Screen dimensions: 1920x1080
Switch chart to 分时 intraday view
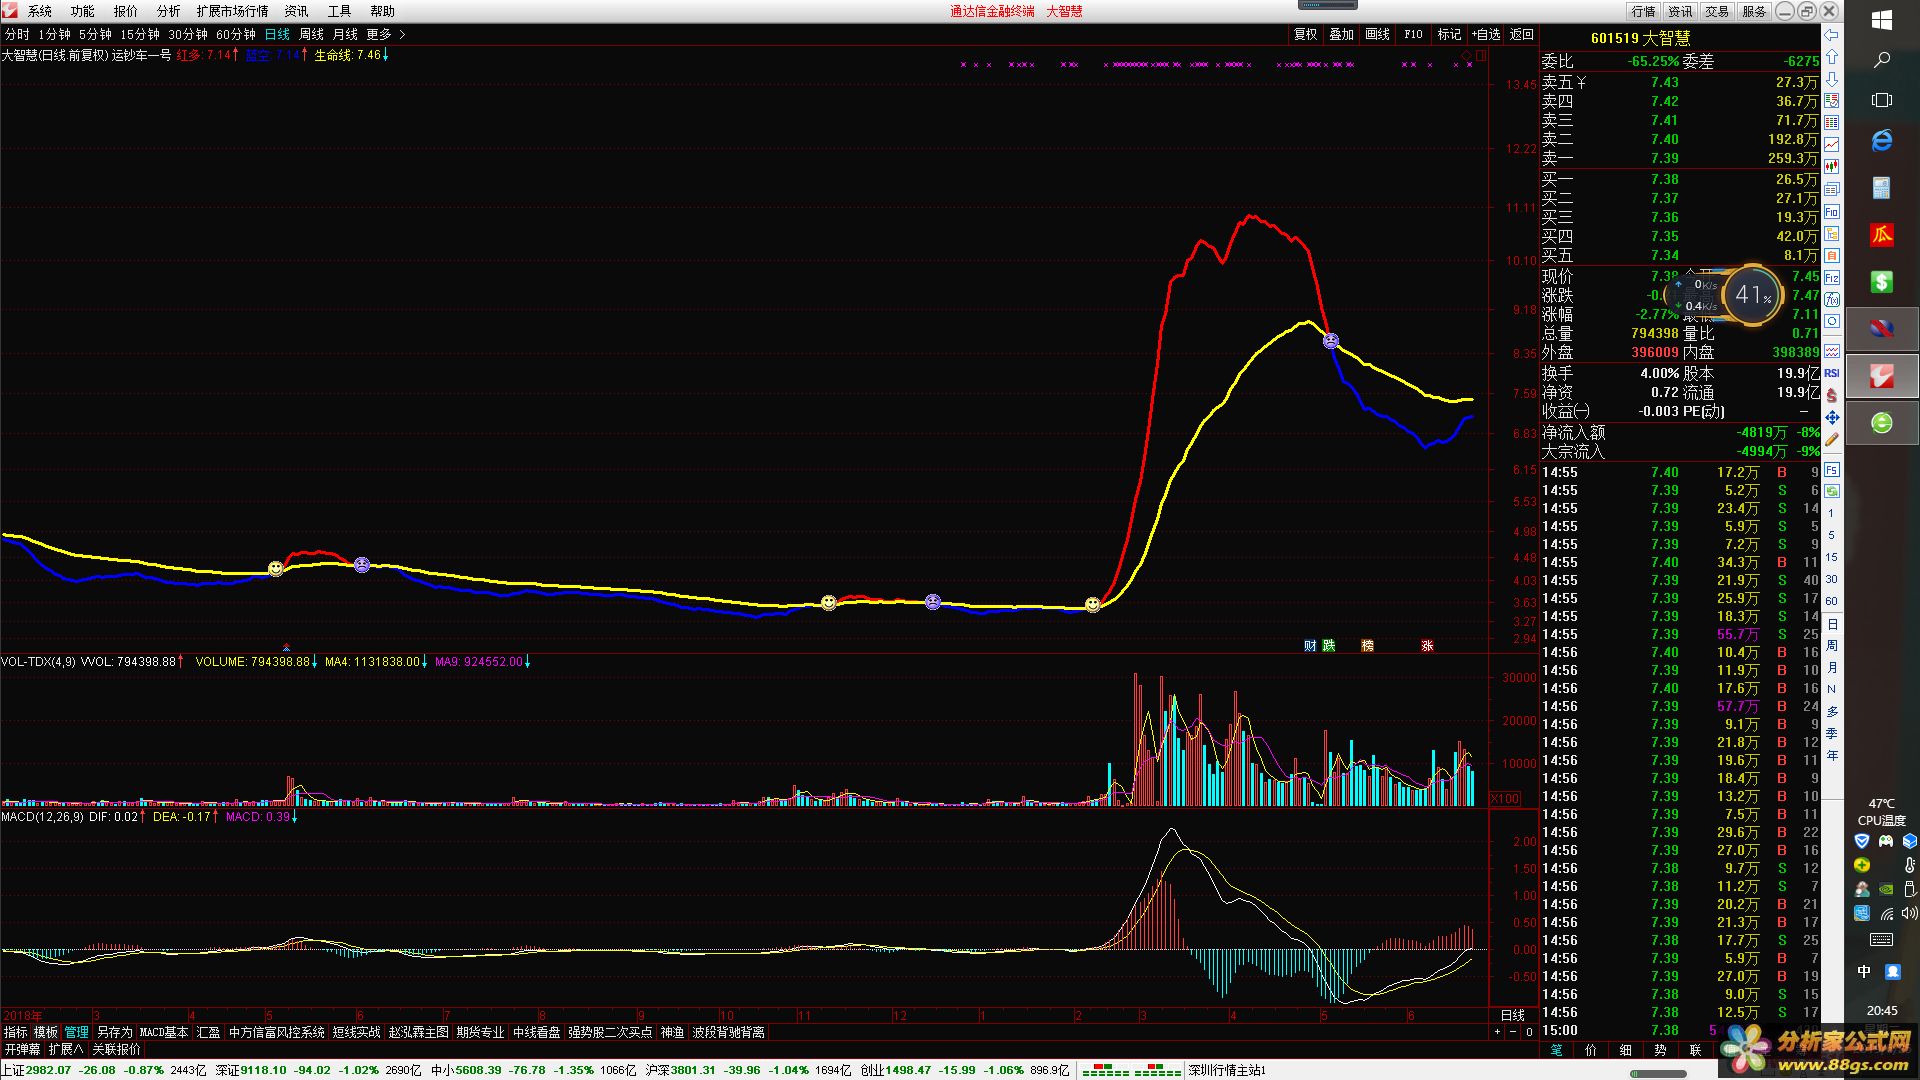[x=17, y=34]
